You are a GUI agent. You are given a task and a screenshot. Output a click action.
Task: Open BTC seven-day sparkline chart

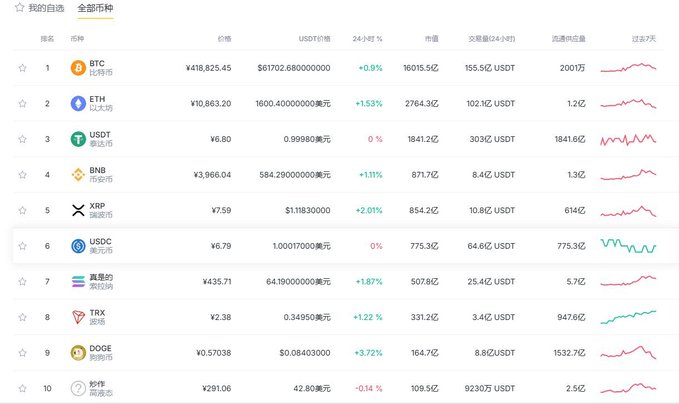[x=628, y=67]
